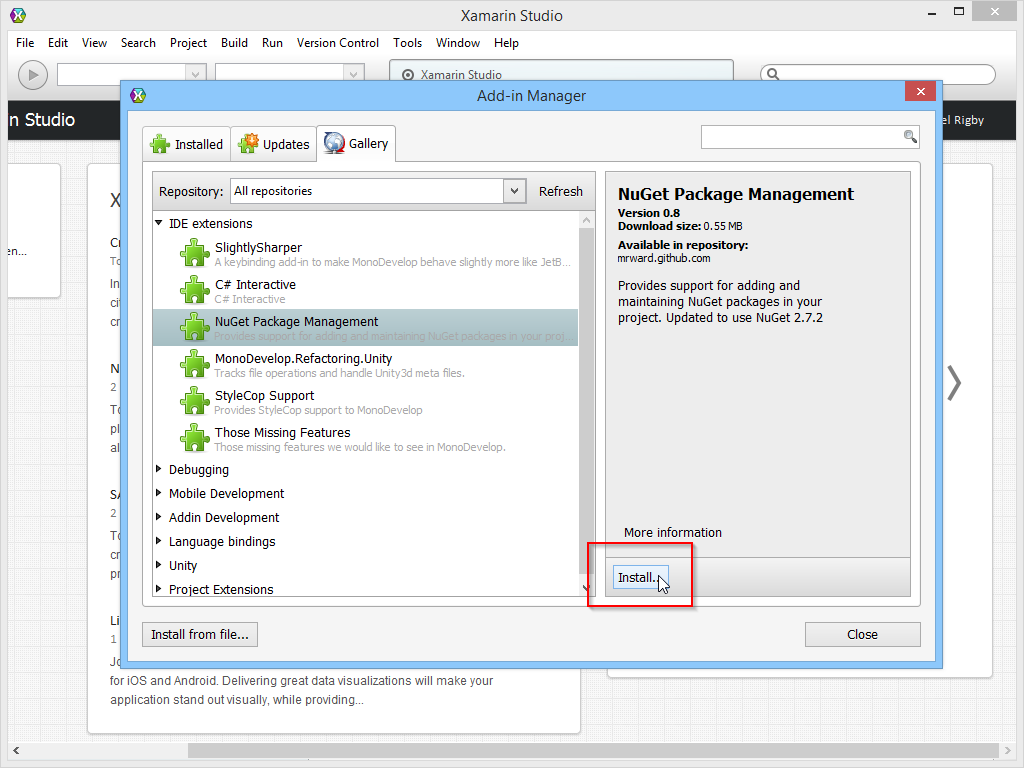The height and width of the screenshot is (768, 1024).
Task: Click the C# Interactive add-in puzzle icon
Action: (x=195, y=290)
